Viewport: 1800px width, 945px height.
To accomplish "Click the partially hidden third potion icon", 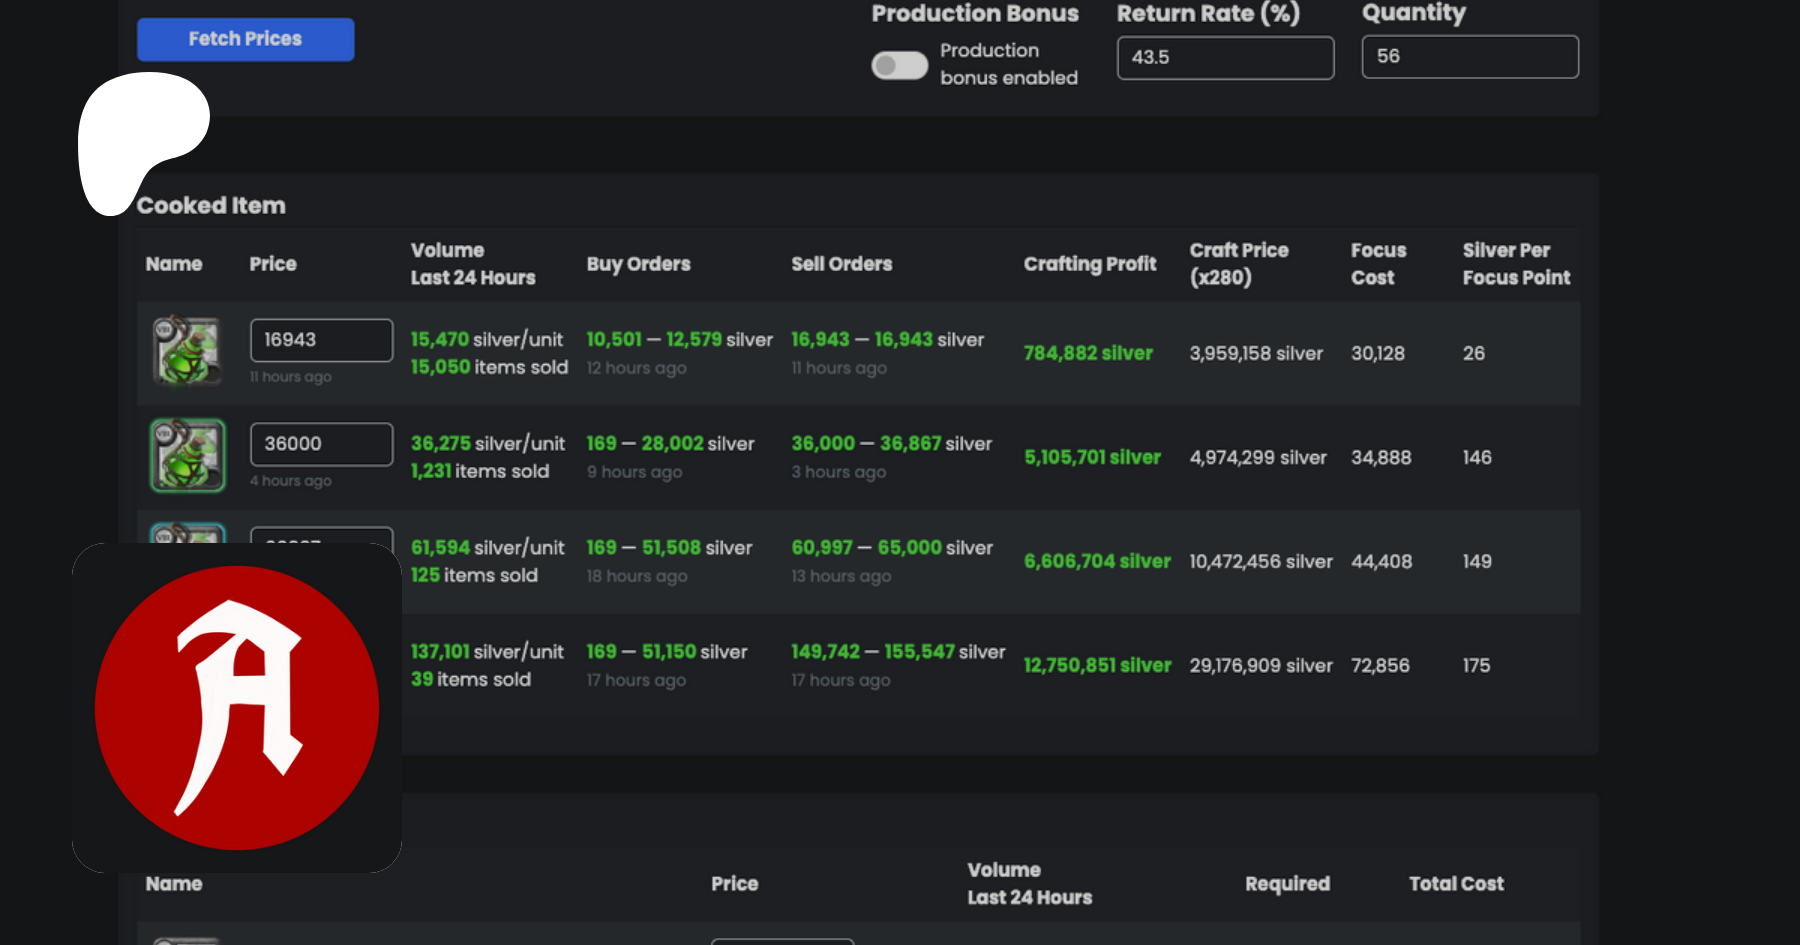I will click(x=187, y=532).
